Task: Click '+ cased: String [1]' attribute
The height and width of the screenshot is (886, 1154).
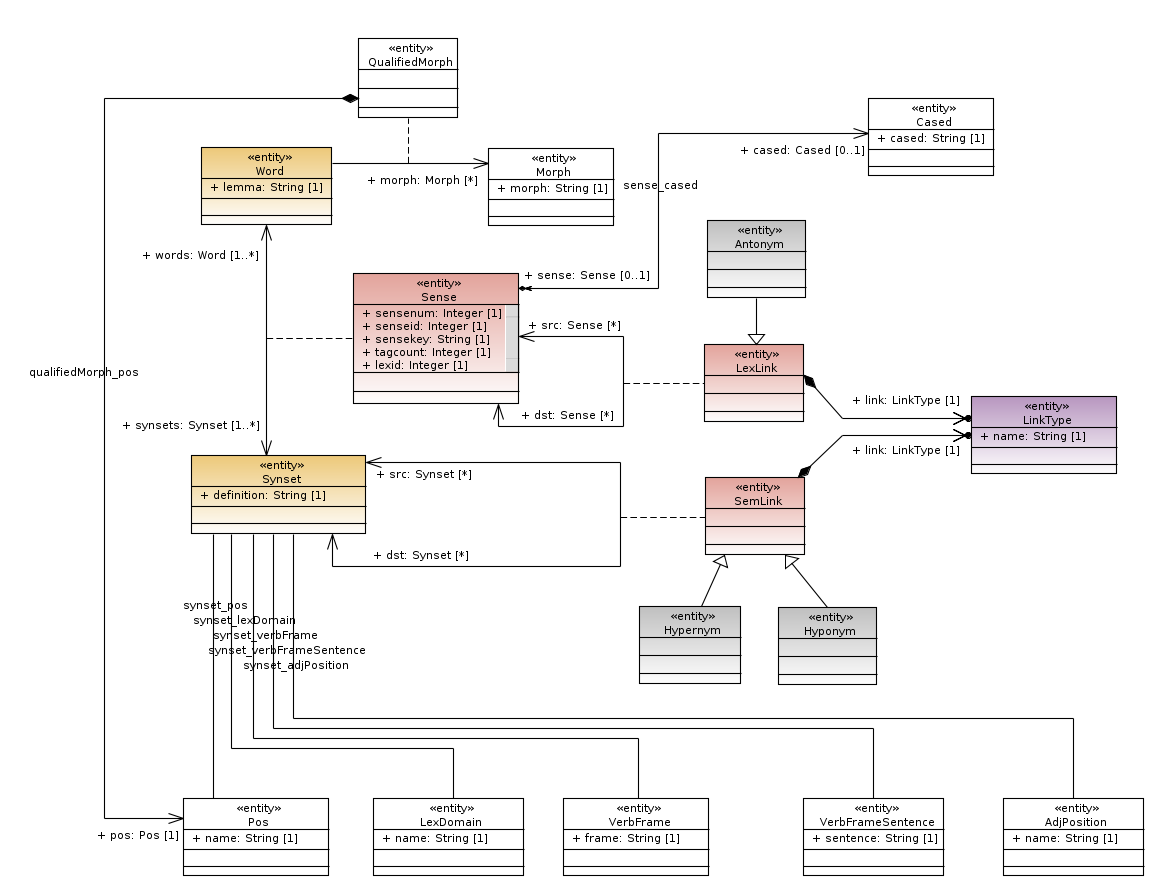Action: [931, 138]
